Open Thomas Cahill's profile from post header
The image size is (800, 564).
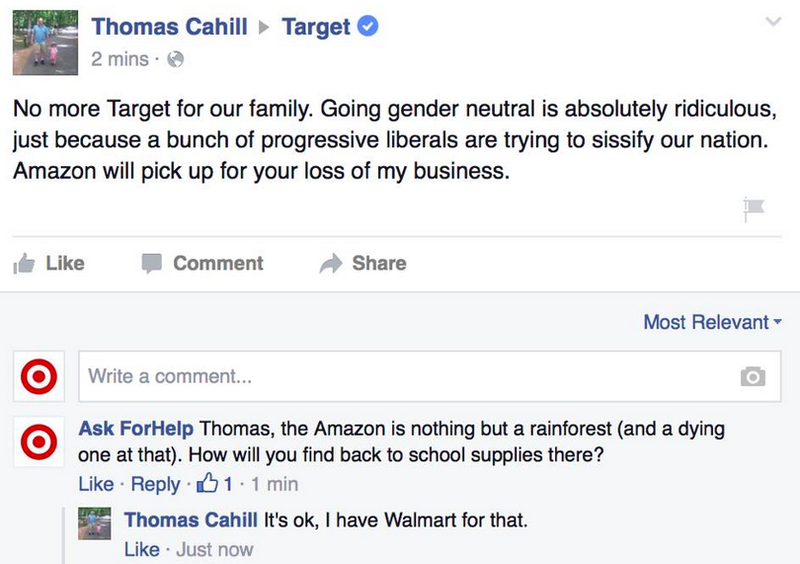coord(169,27)
